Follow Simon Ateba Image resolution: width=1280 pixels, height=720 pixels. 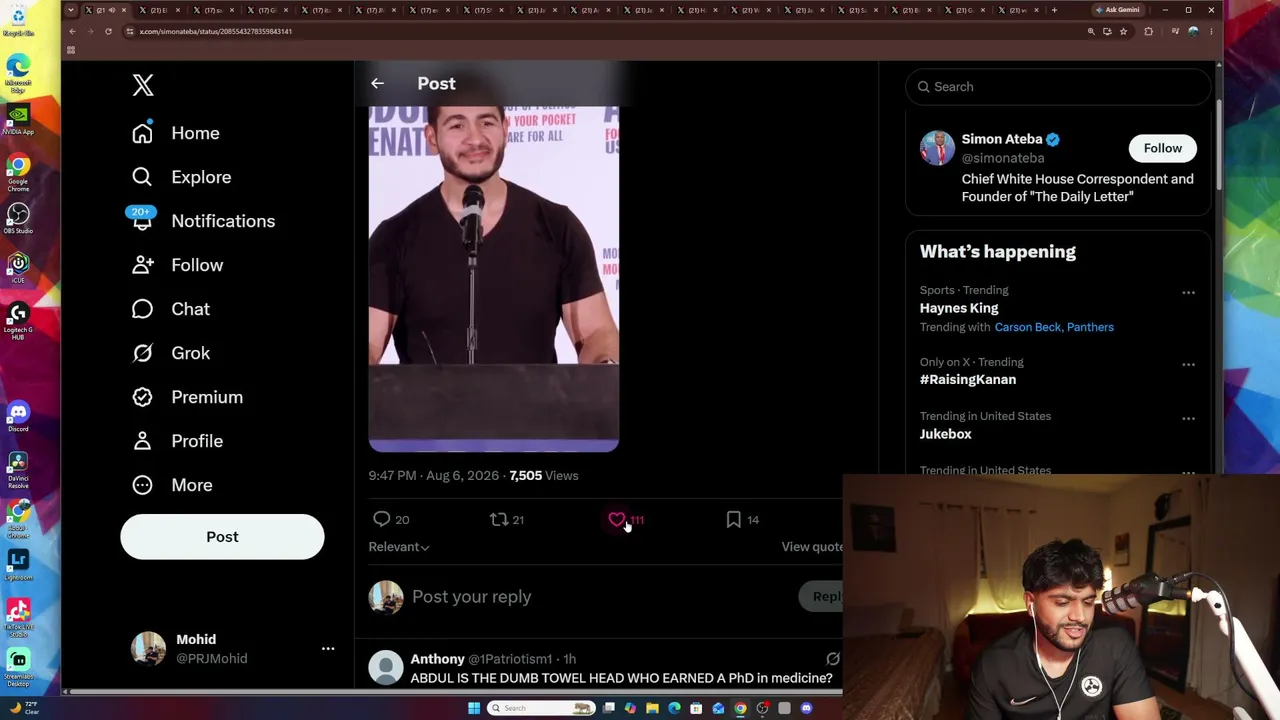[1162, 148]
